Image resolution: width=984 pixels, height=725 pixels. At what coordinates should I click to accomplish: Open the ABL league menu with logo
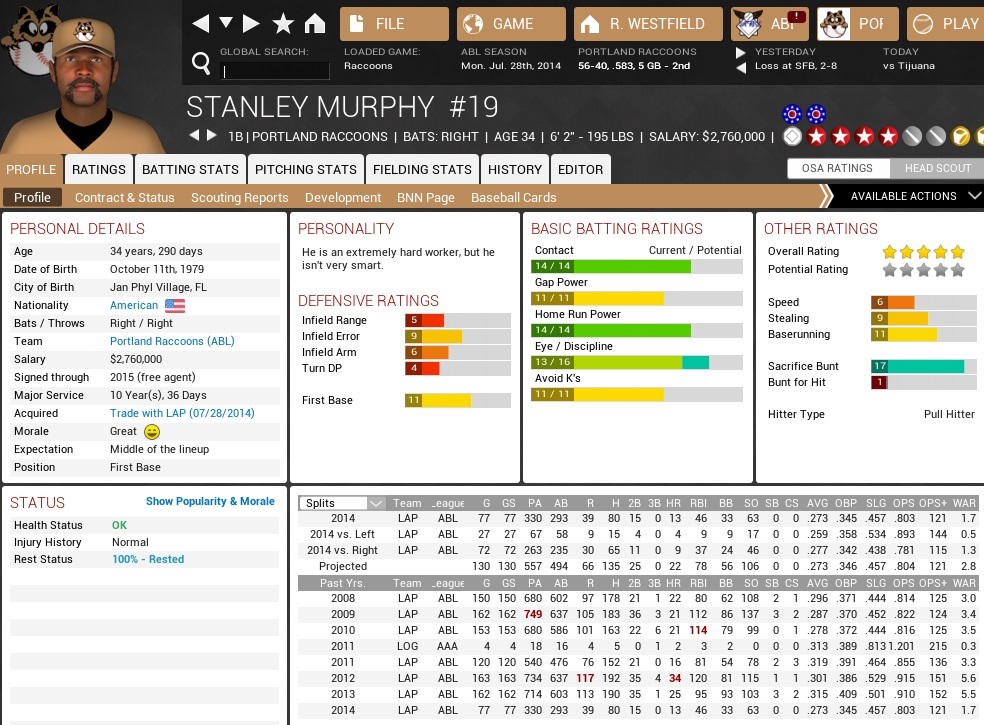coord(770,23)
